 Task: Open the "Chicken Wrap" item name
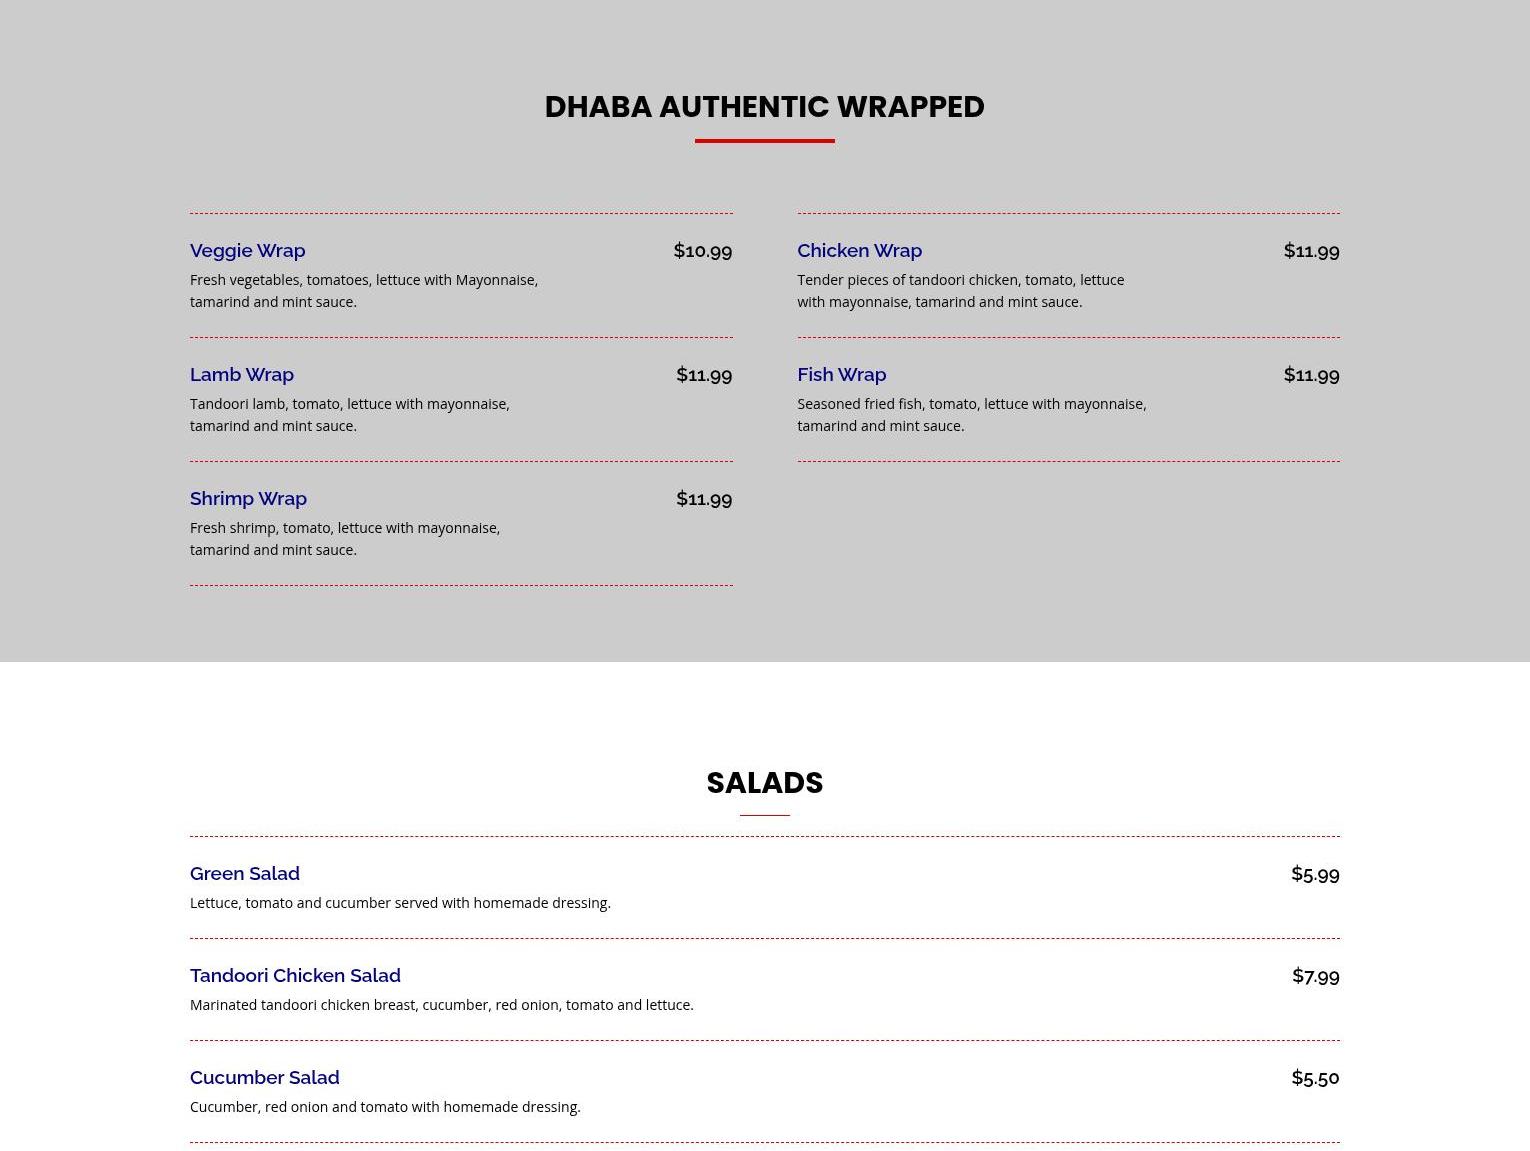click(x=859, y=251)
